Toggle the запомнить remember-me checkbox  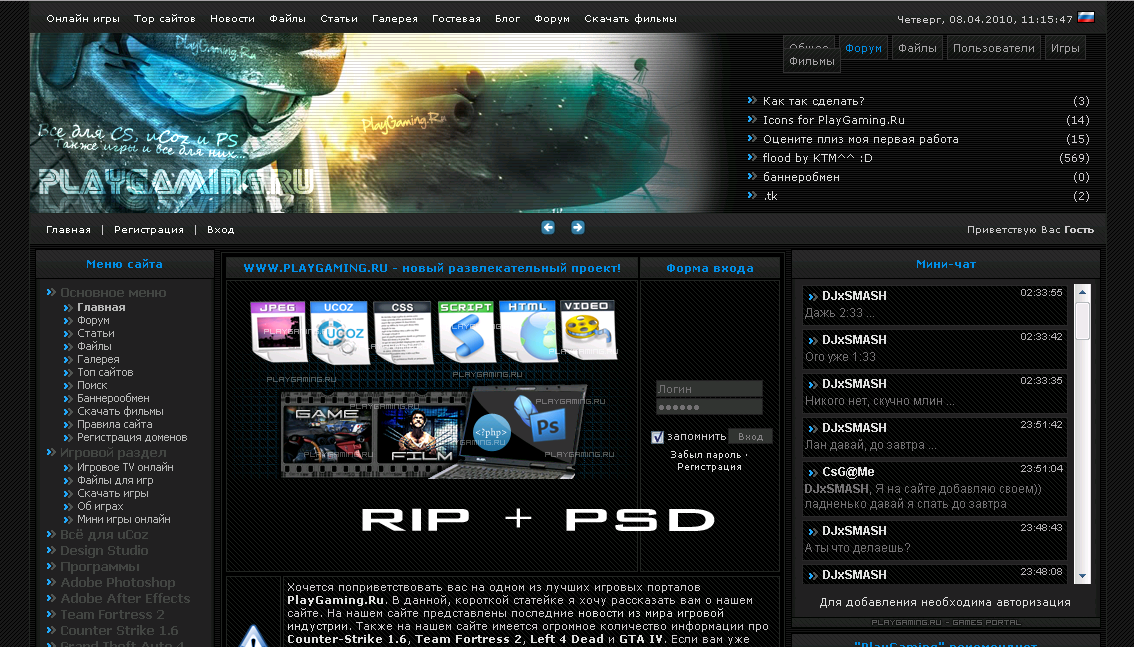pyautogui.click(x=657, y=437)
